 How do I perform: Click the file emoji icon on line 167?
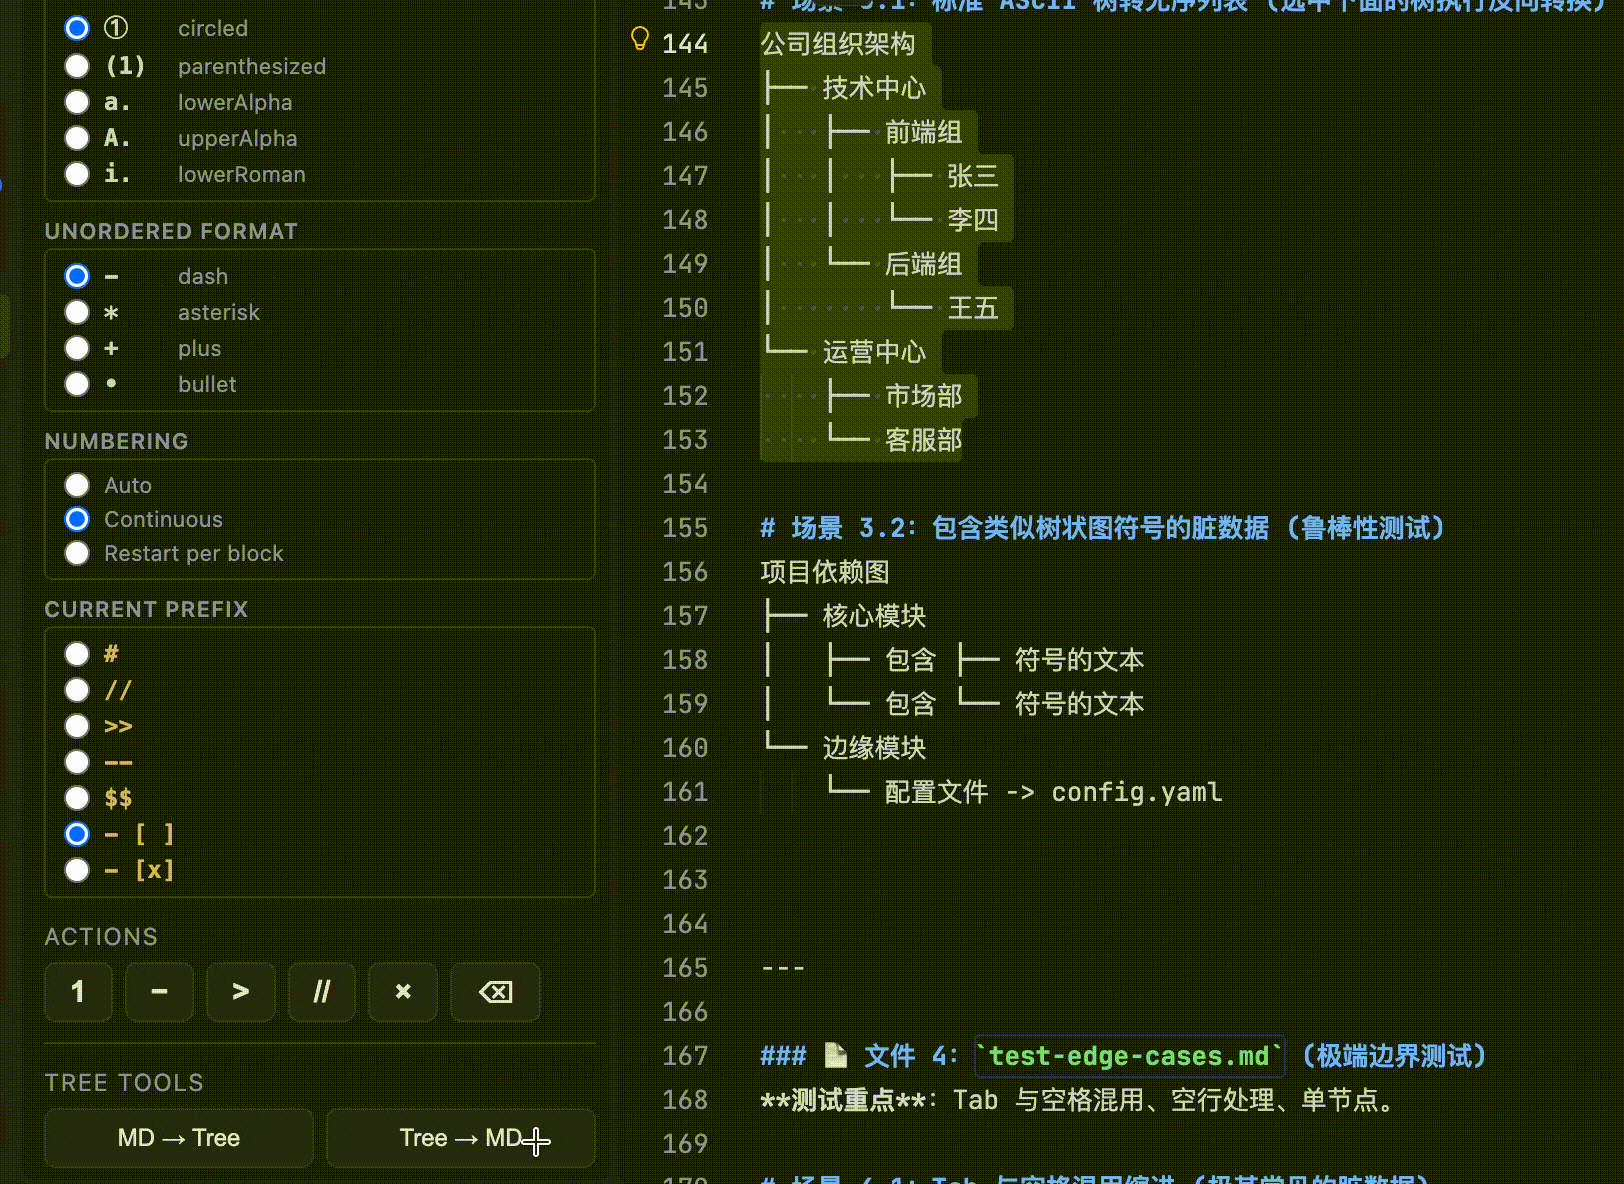tap(836, 1056)
